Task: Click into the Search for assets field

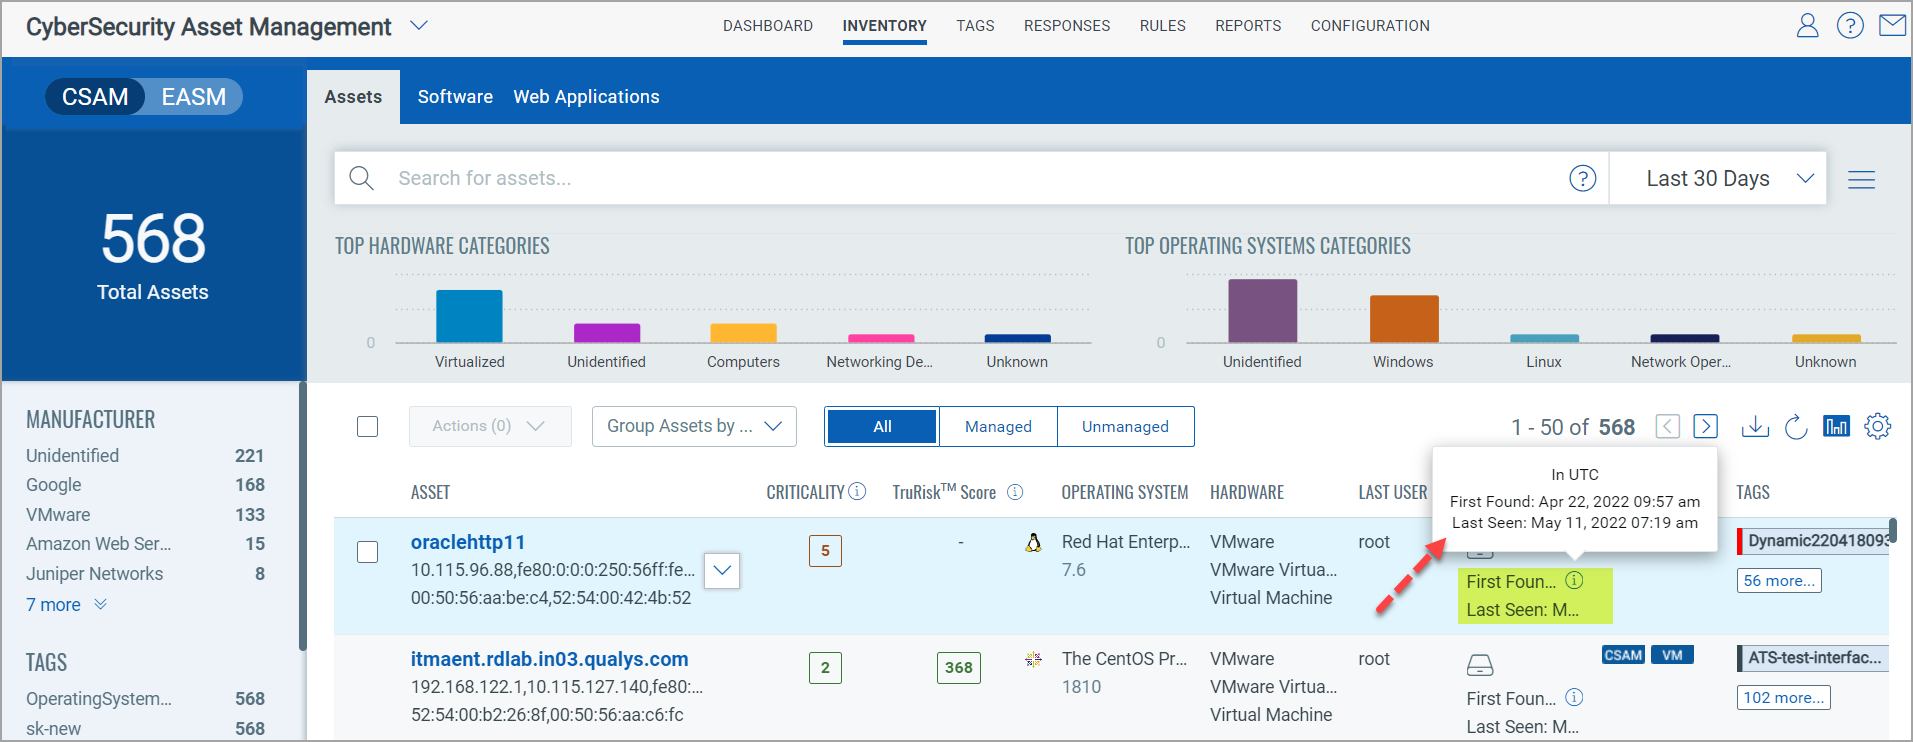Action: tap(970, 178)
